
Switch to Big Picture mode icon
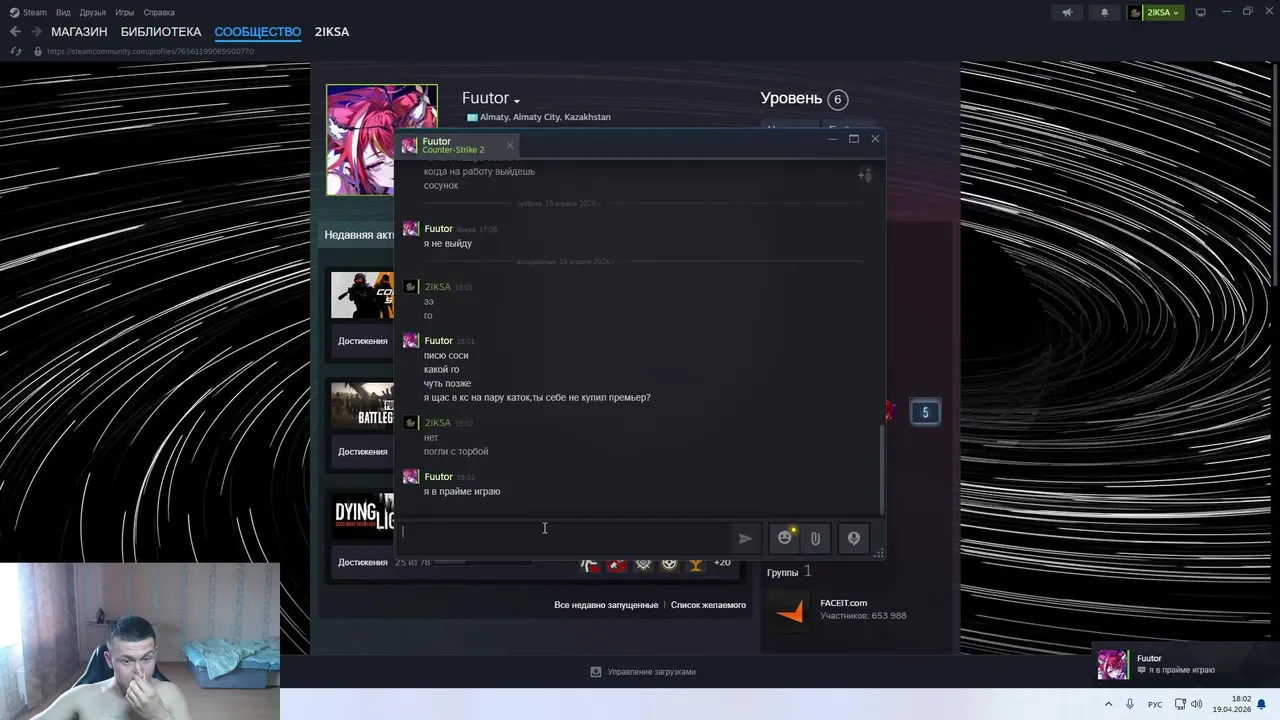(x=1201, y=13)
